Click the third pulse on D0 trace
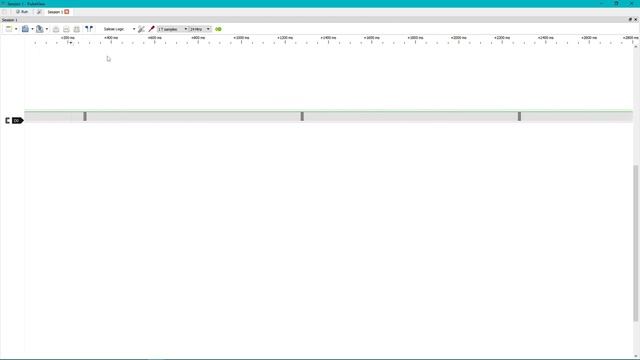640x360 pixels. pyautogui.click(x=519, y=116)
